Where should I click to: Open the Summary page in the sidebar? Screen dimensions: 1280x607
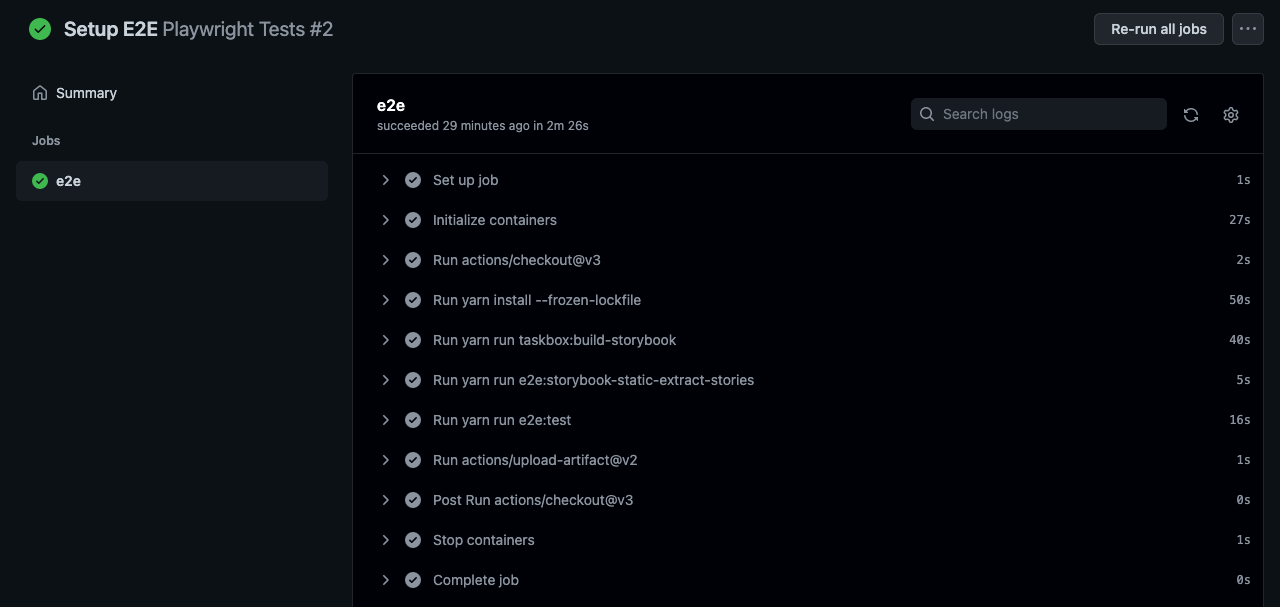coord(86,93)
